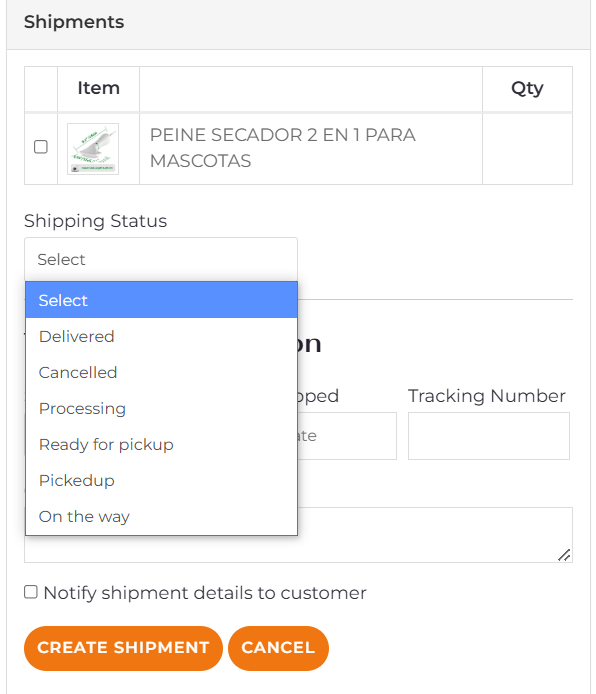Click the PEINE SECADOR 2 EN 1 item name

[282, 148]
